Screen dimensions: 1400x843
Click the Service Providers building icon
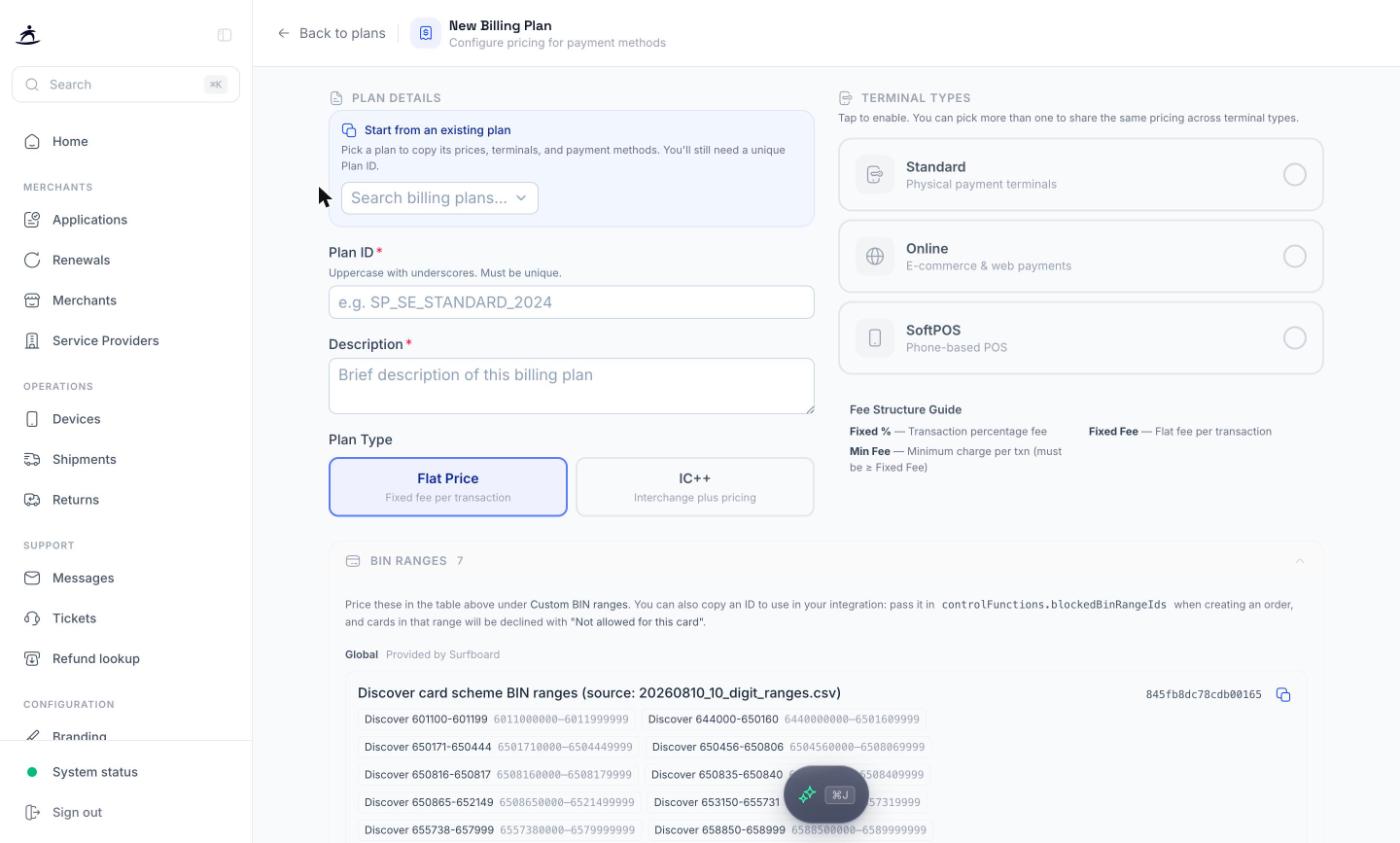(32, 341)
